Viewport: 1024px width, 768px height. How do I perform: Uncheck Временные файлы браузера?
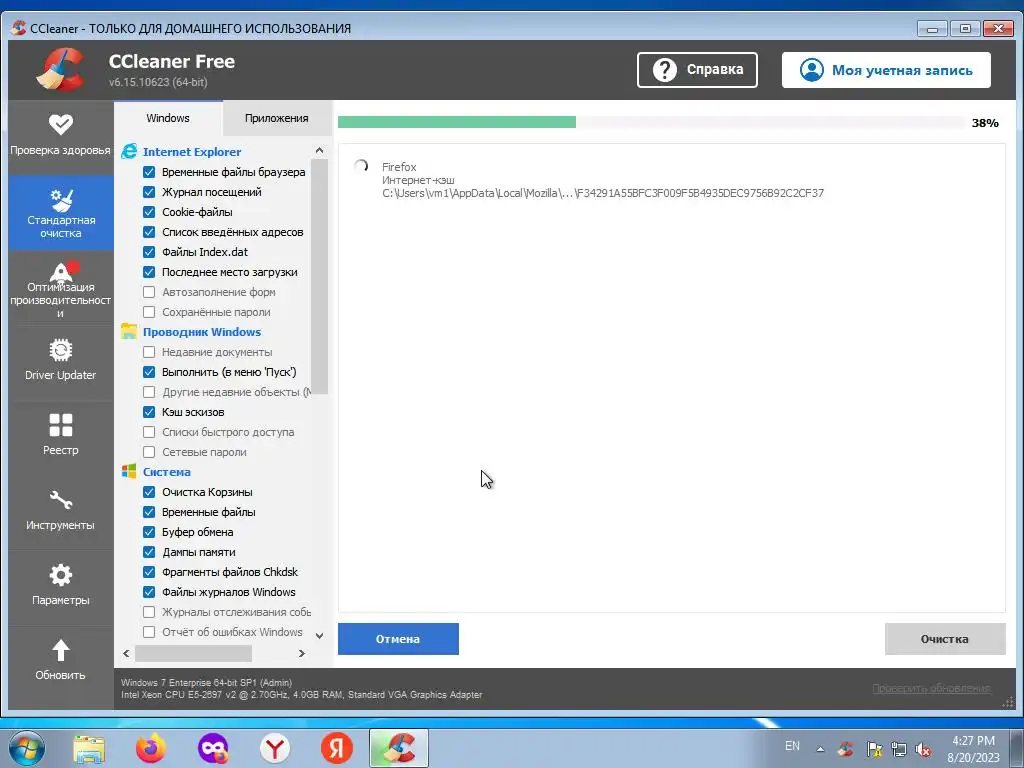(149, 172)
